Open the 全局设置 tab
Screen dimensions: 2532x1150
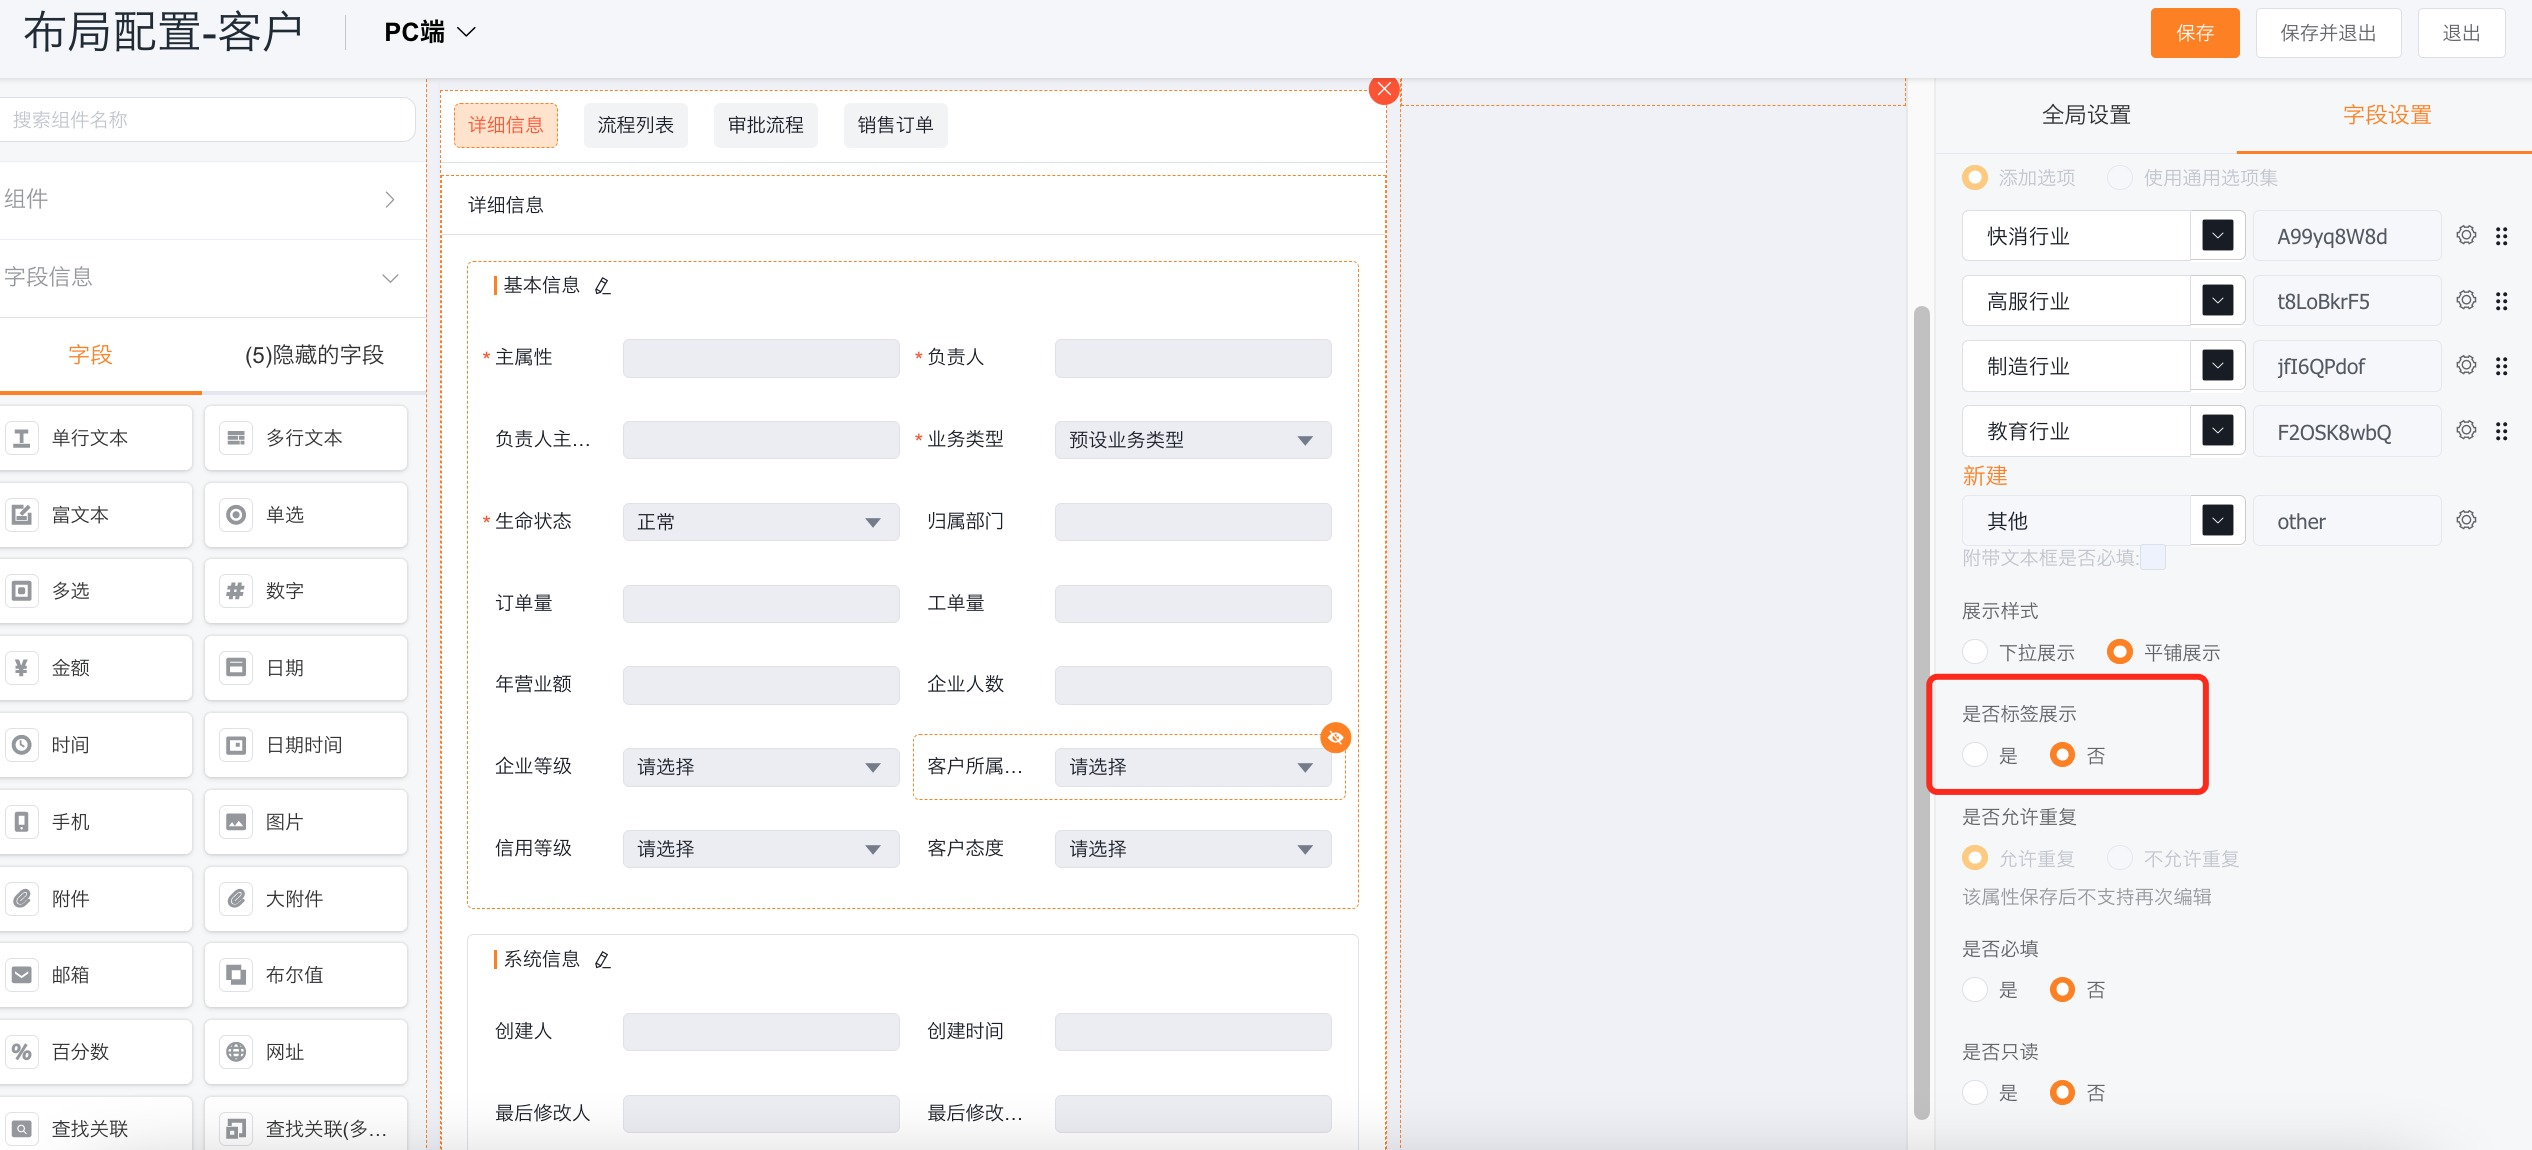[2086, 115]
